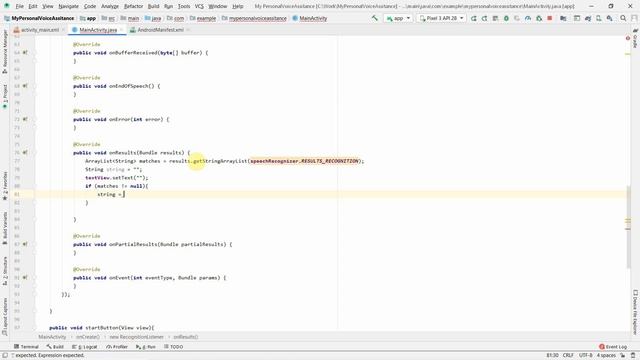Open the Navigate menu
The width and height of the screenshot is (640, 360).
tap(68, 6)
